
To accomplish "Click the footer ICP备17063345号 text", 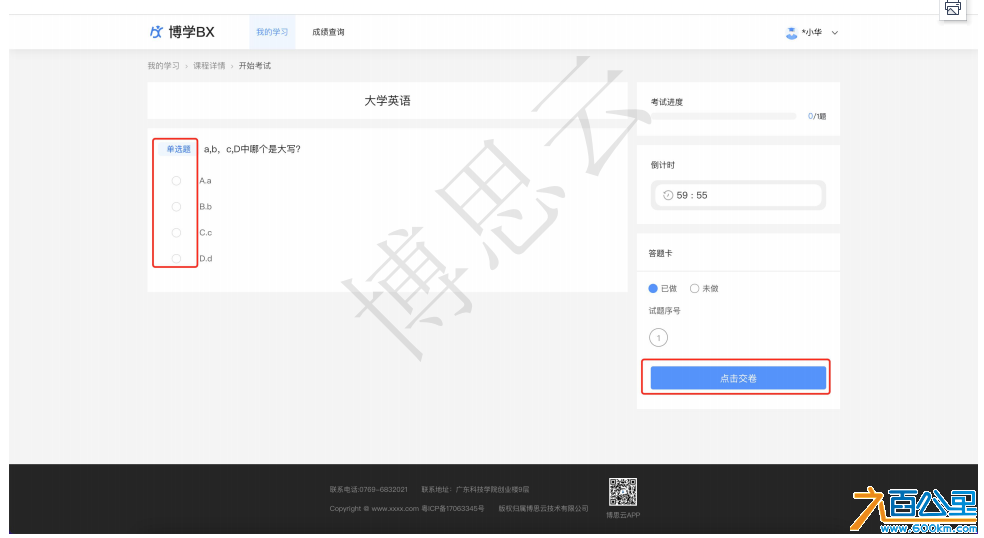I will click(452, 508).
